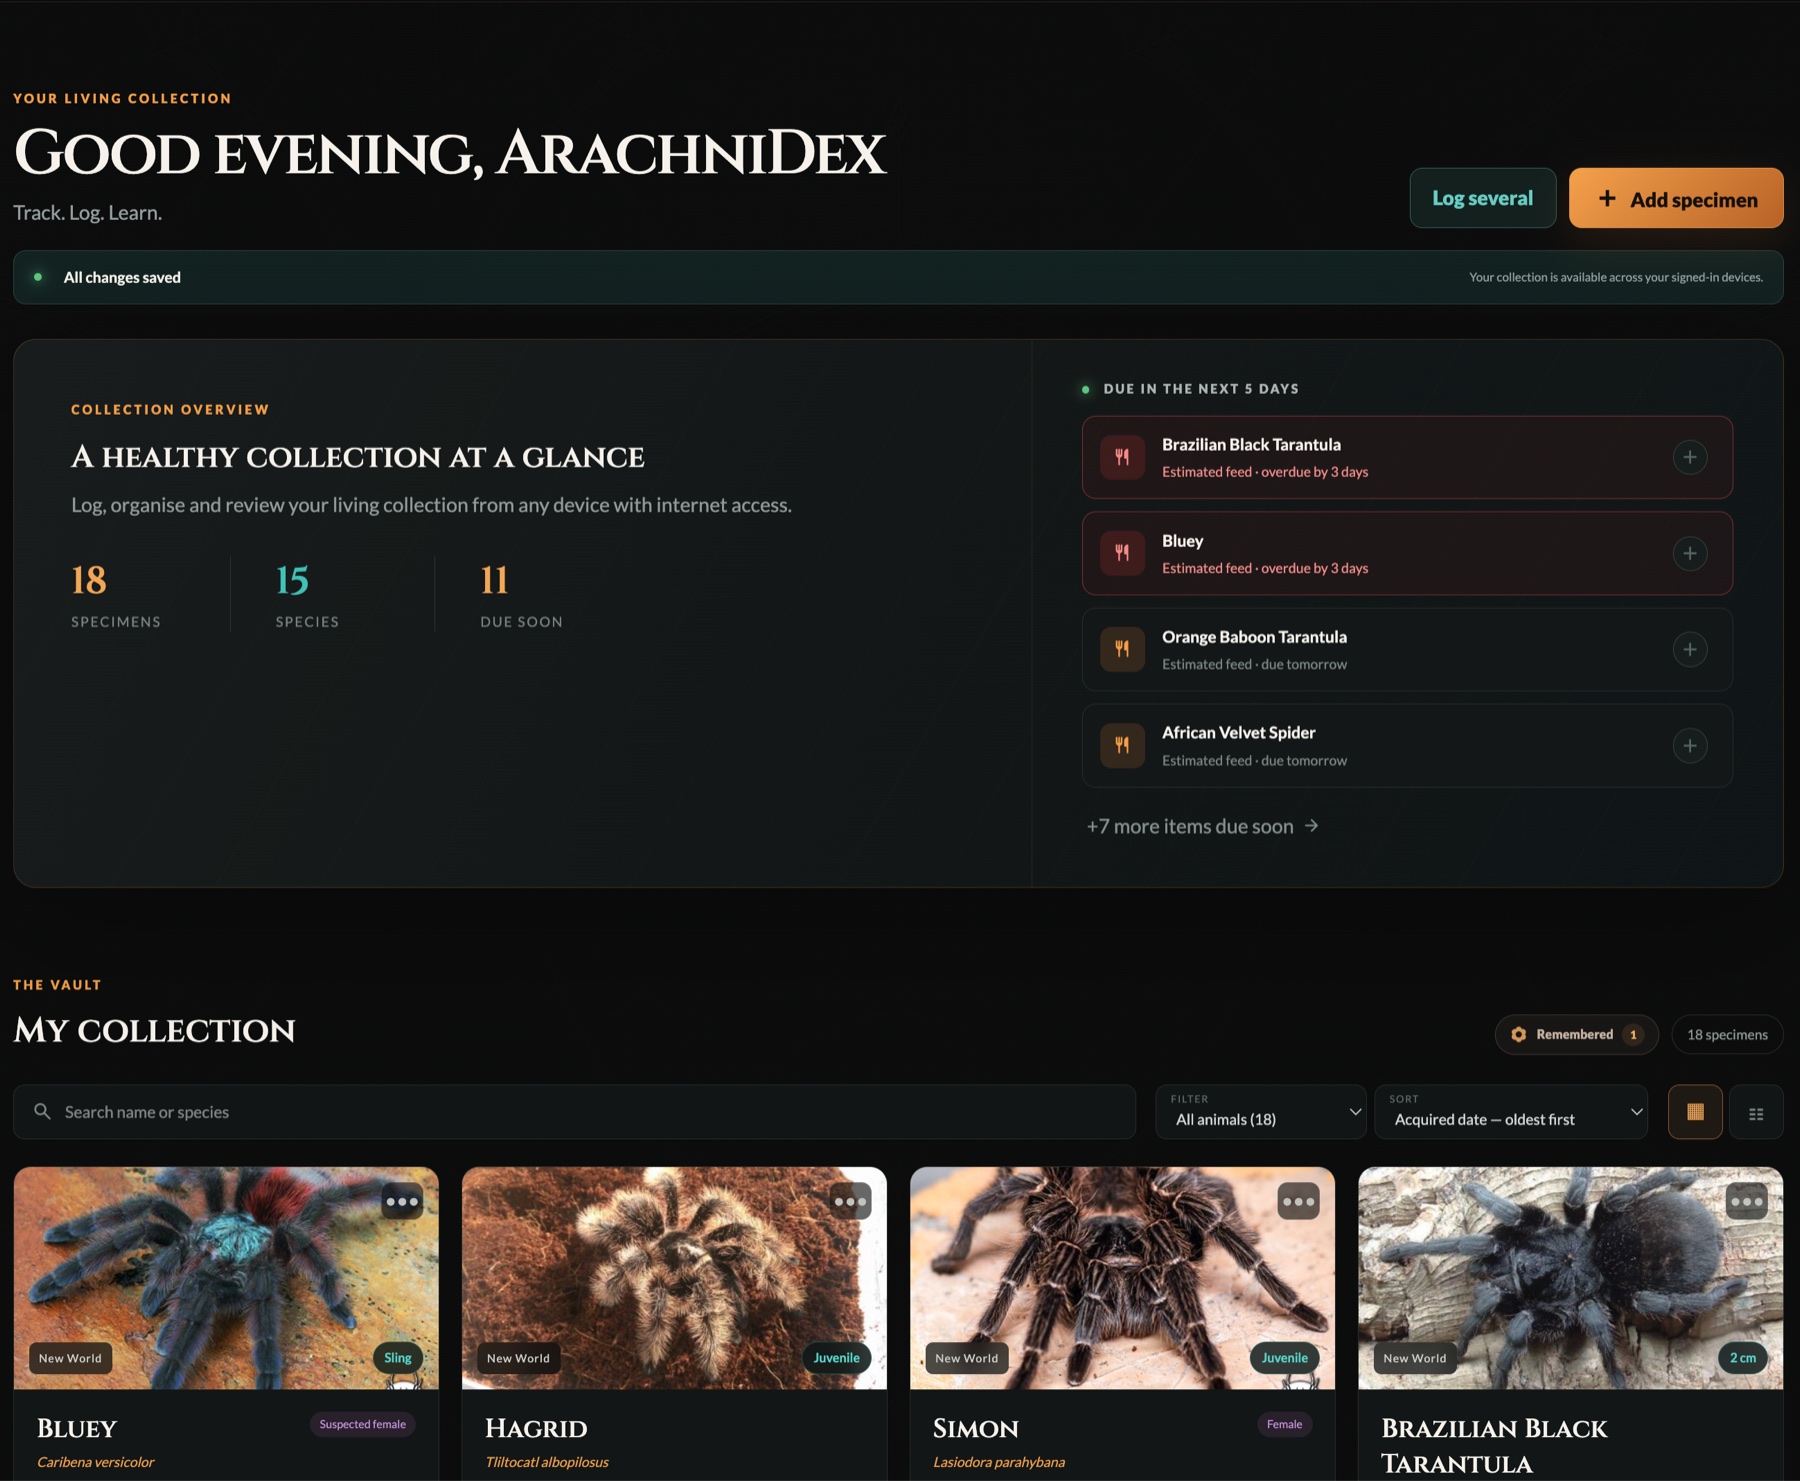Click the 15 Species statistic
The image size is (1800, 1481).
[x=307, y=595]
